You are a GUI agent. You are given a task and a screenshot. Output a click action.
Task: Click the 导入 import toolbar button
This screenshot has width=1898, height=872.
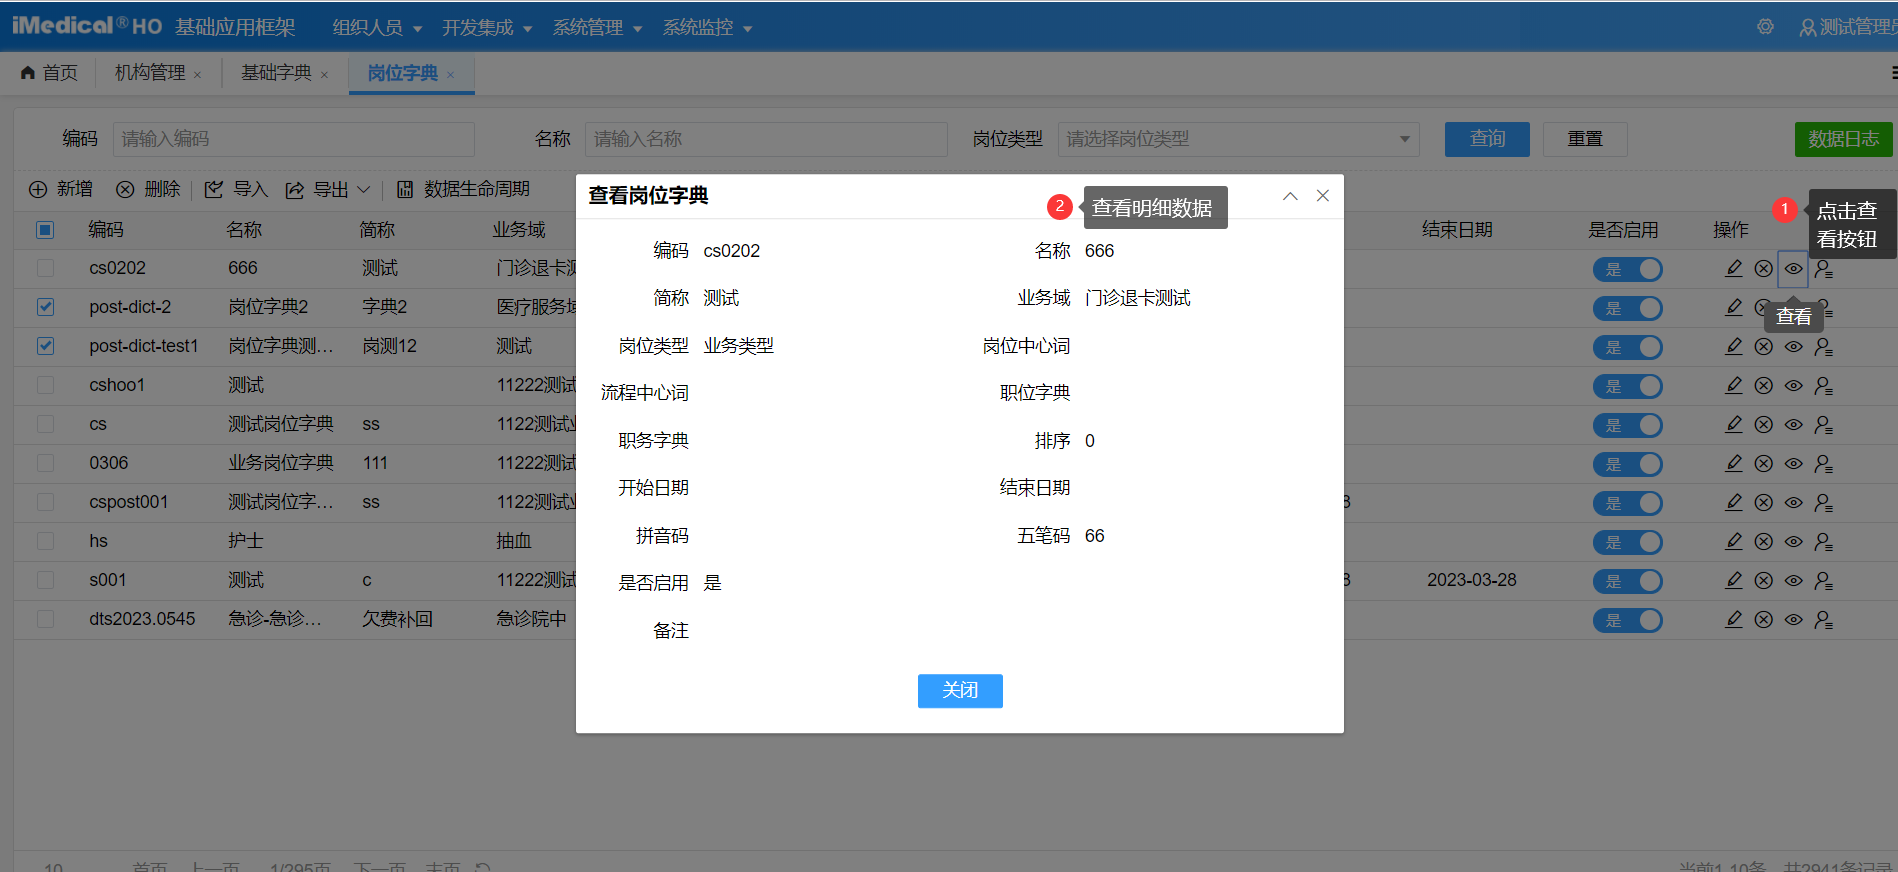click(x=236, y=189)
